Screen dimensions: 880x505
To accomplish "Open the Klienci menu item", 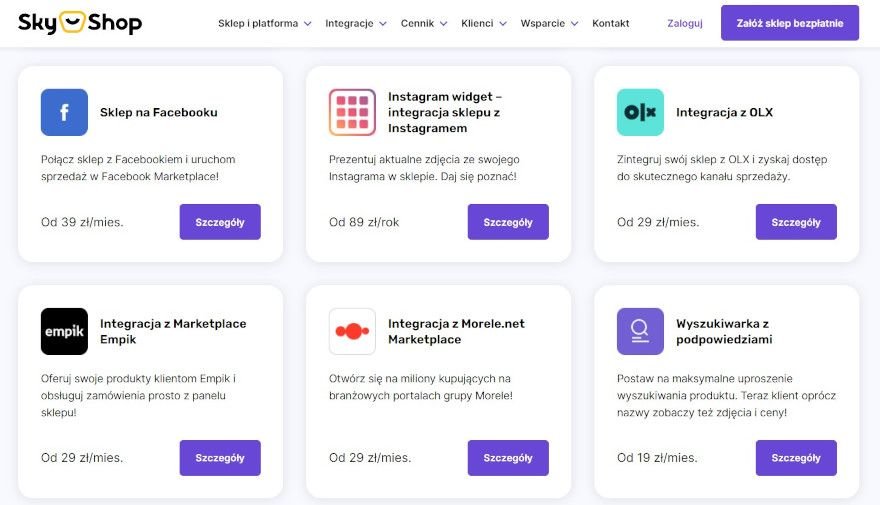I will point(477,23).
